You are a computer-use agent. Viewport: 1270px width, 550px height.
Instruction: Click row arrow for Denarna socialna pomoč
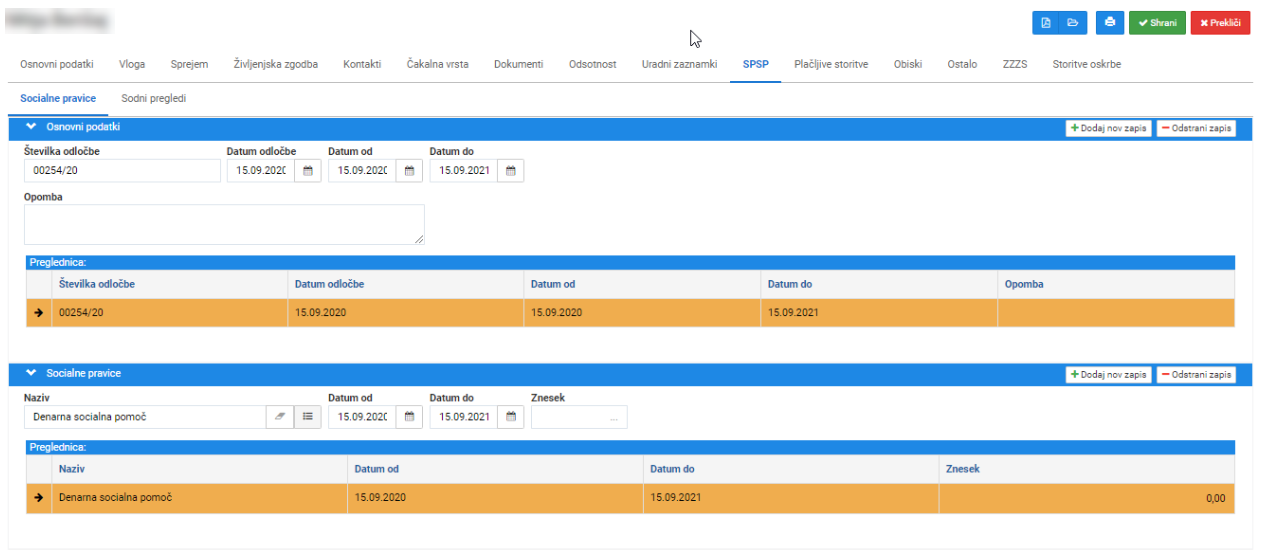(38, 498)
